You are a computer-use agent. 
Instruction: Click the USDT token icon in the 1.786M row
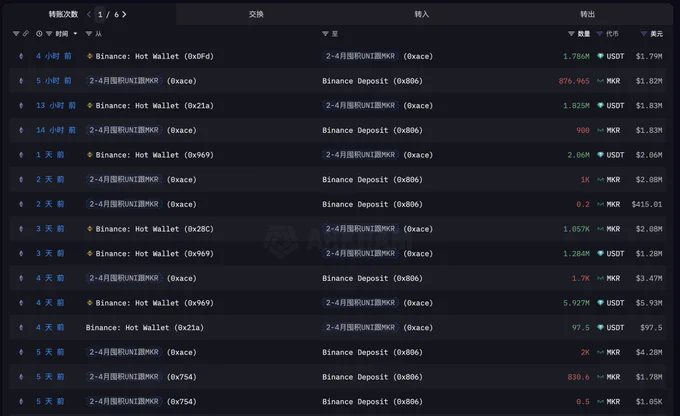point(601,56)
